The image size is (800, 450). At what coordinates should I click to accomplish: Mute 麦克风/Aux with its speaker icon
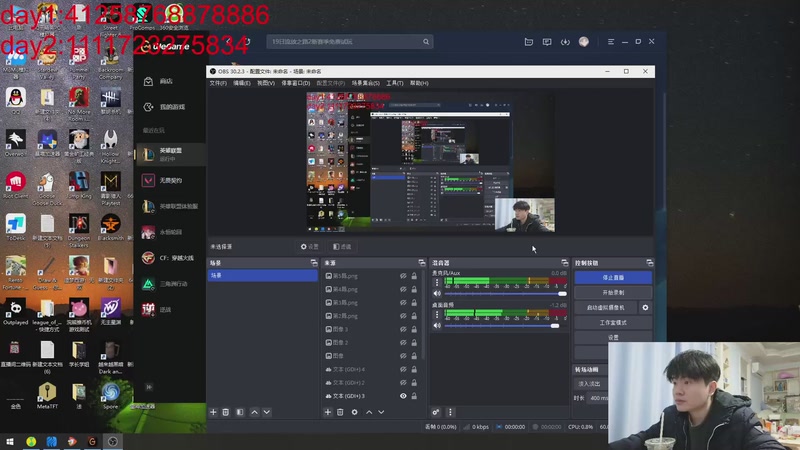437,293
